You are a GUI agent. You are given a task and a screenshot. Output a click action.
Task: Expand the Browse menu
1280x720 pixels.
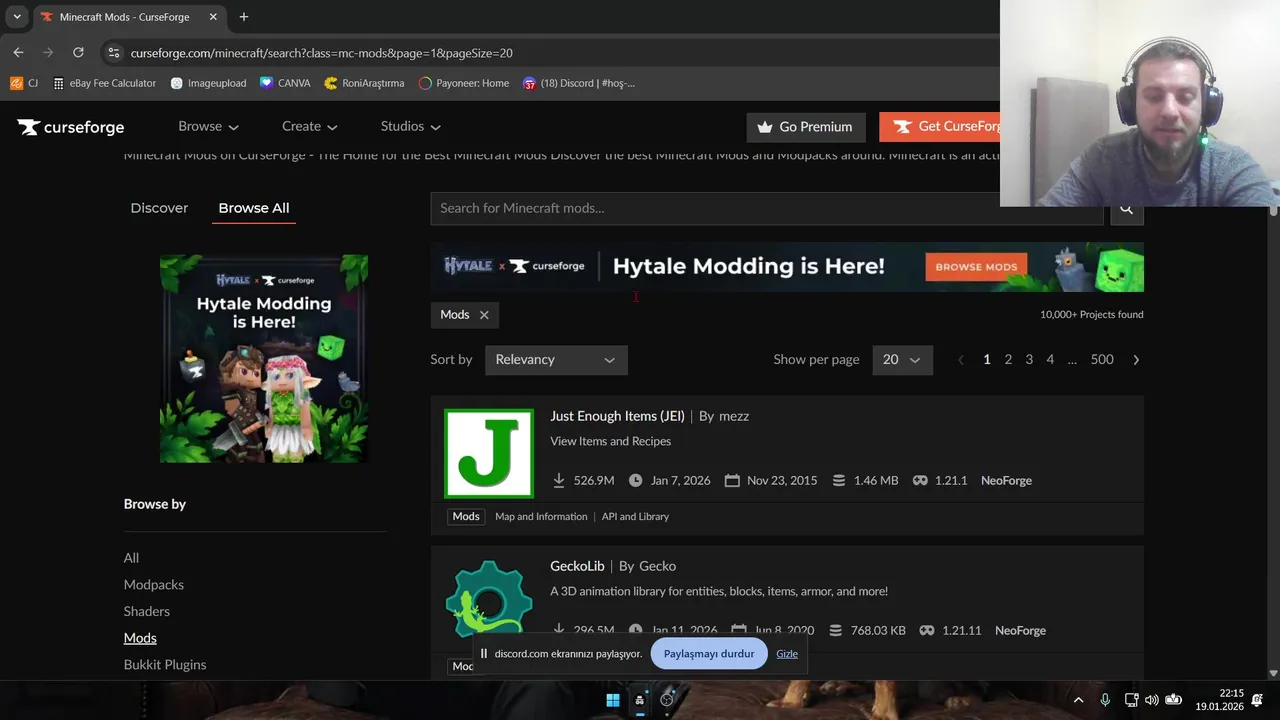coord(208,127)
